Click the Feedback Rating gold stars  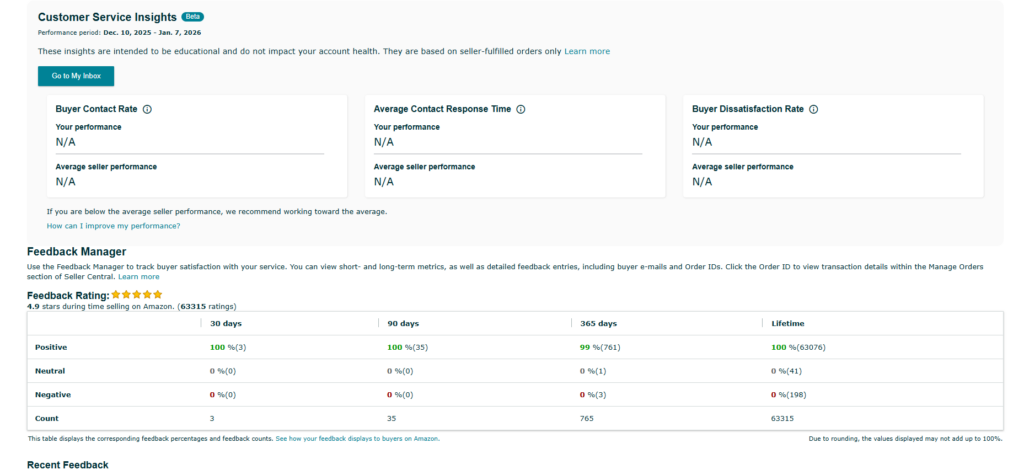tap(137, 295)
